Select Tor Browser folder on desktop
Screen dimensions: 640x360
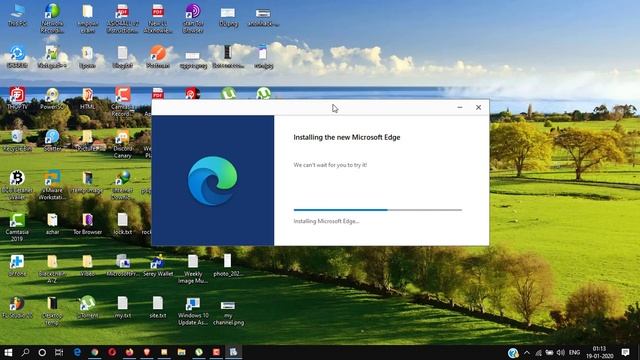coord(87,224)
